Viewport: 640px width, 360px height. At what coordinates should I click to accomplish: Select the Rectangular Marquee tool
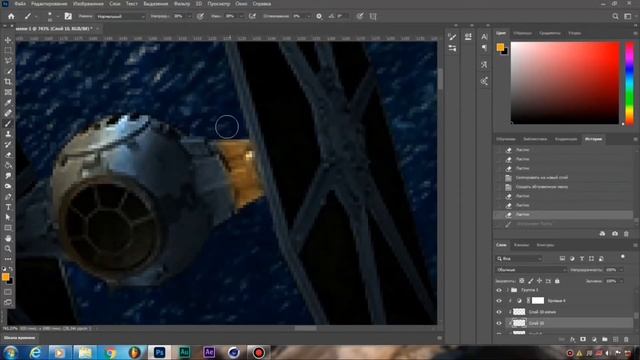(x=8, y=50)
